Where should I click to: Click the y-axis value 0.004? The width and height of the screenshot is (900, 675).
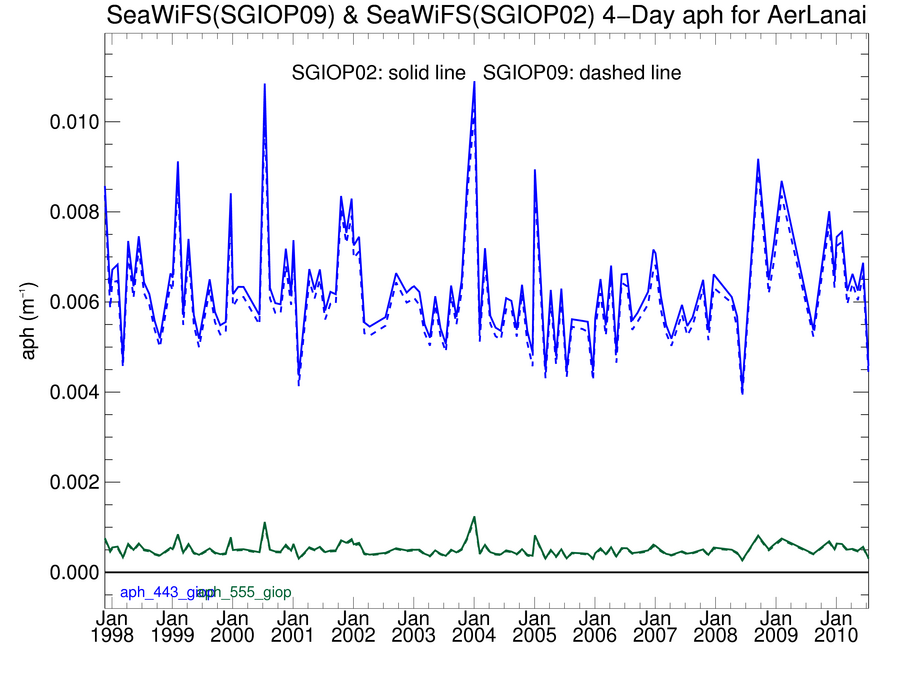point(74,392)
